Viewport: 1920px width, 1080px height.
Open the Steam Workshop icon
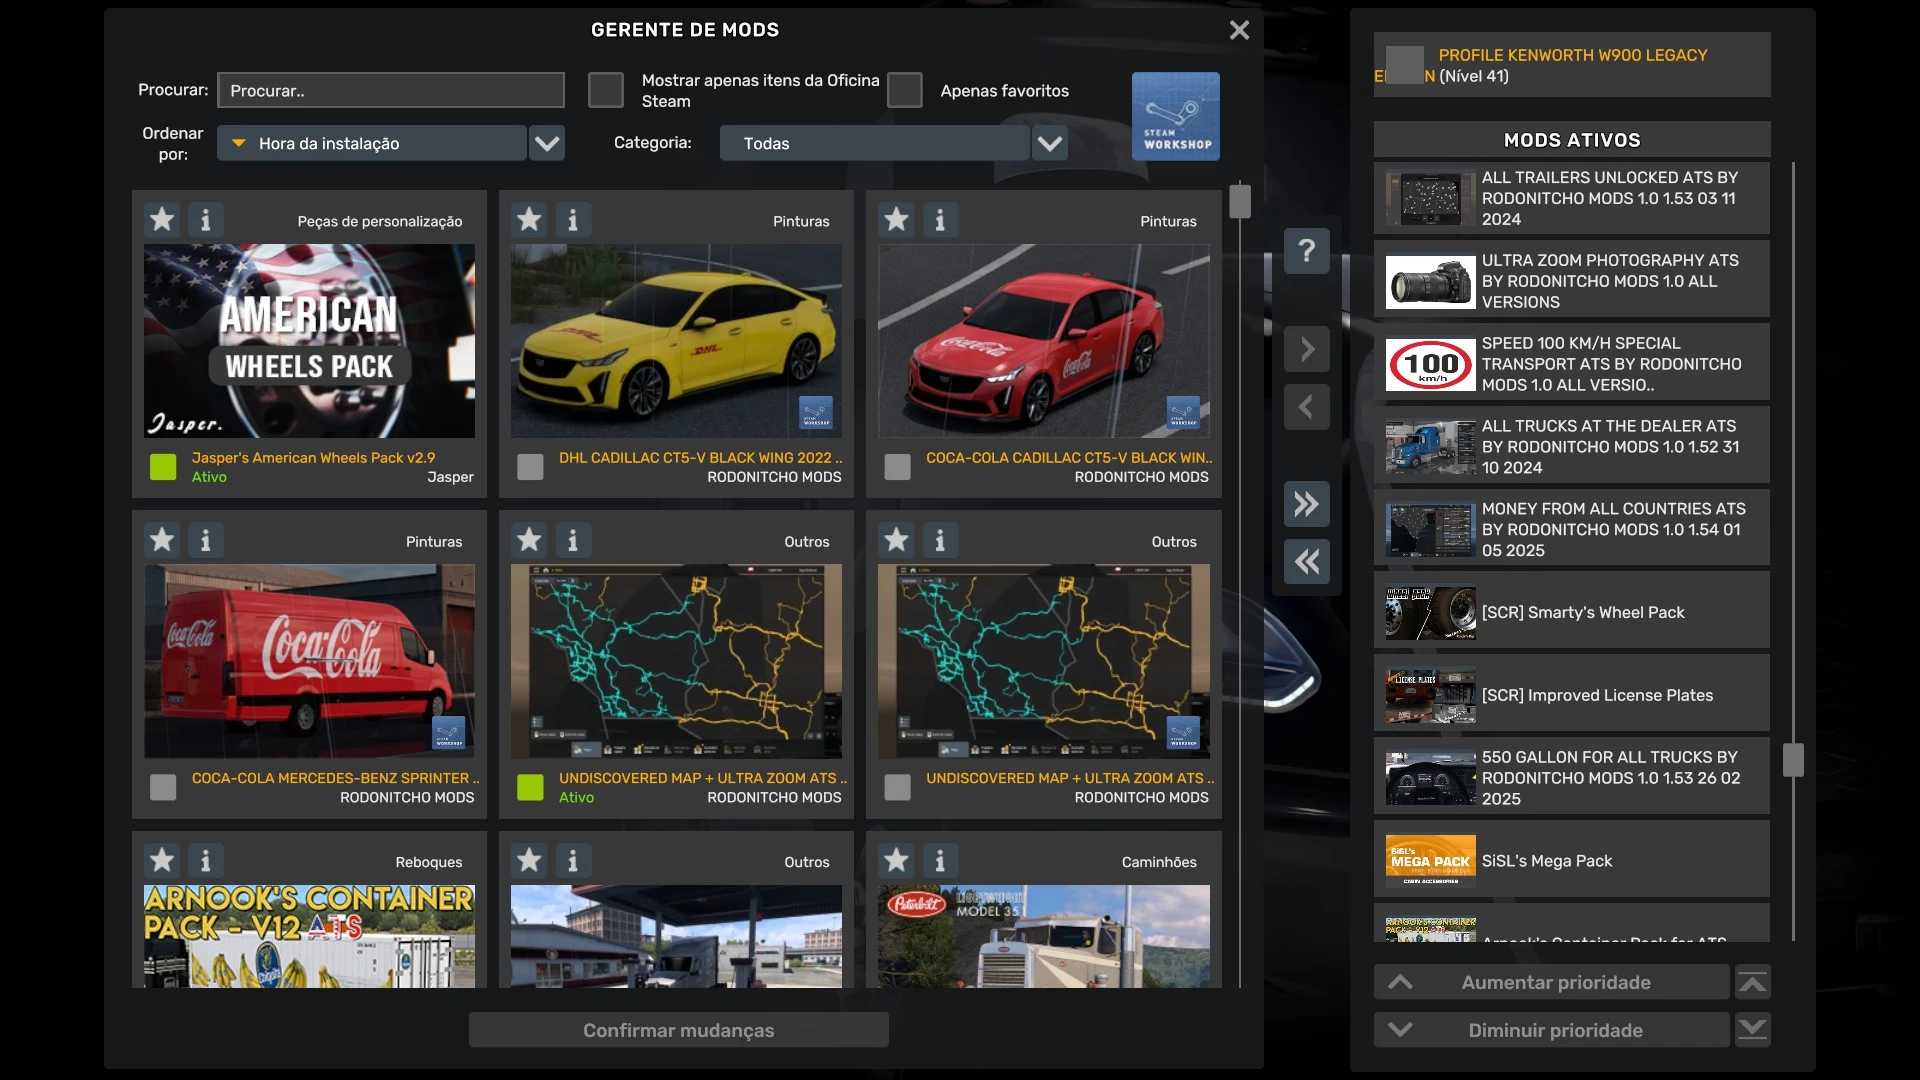point(1175,116)
